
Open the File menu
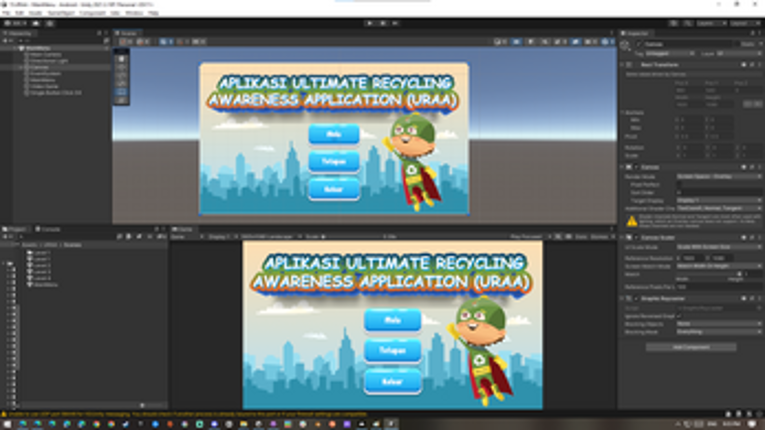tap(6, 13)
